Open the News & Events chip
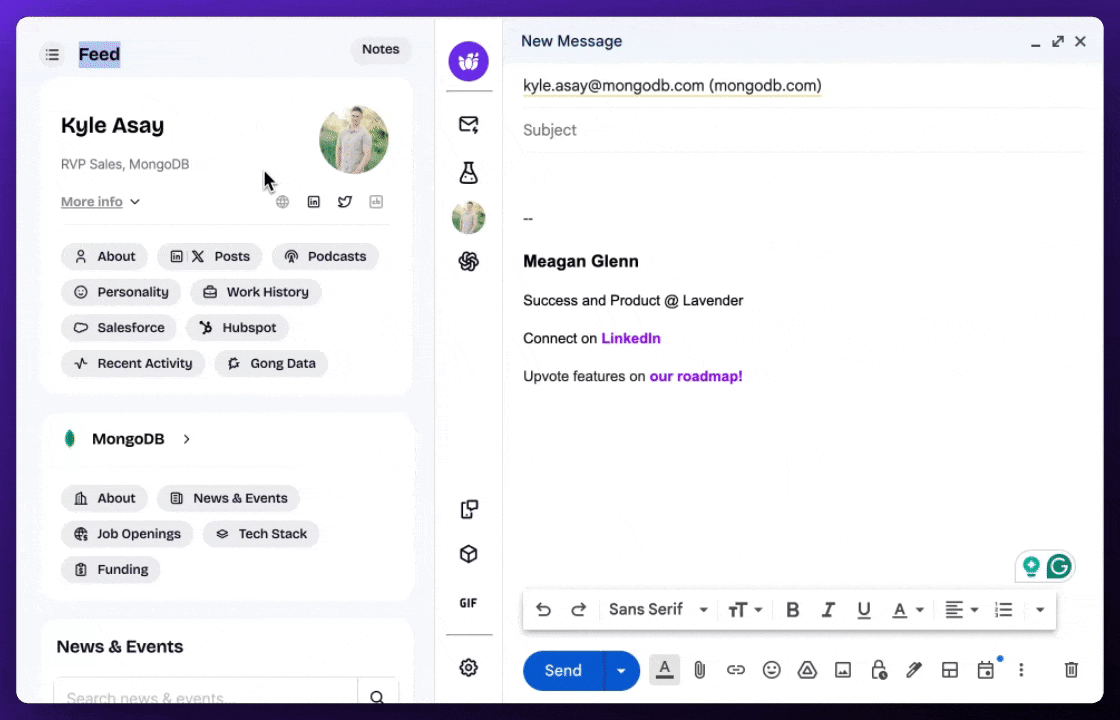This screenshot has height=720, width=1120. point(229,499)
